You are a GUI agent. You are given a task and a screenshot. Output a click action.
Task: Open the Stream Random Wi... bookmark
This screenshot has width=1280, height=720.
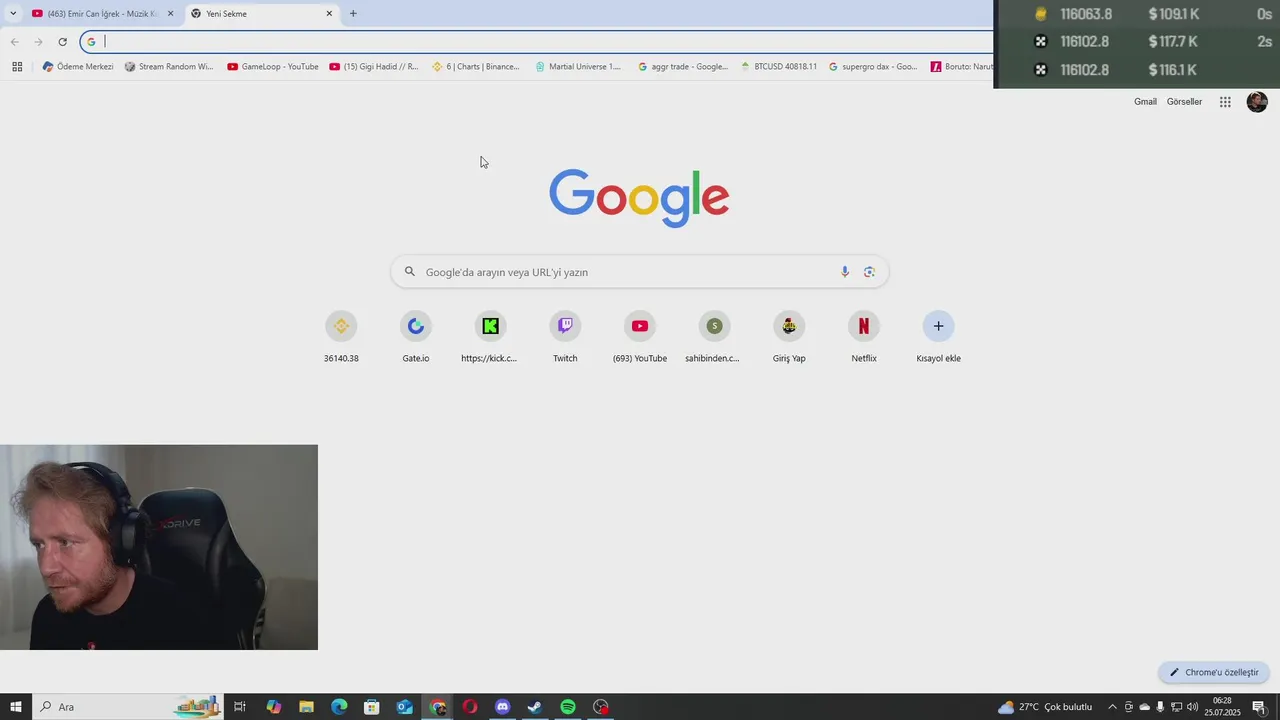click(169, 67)
